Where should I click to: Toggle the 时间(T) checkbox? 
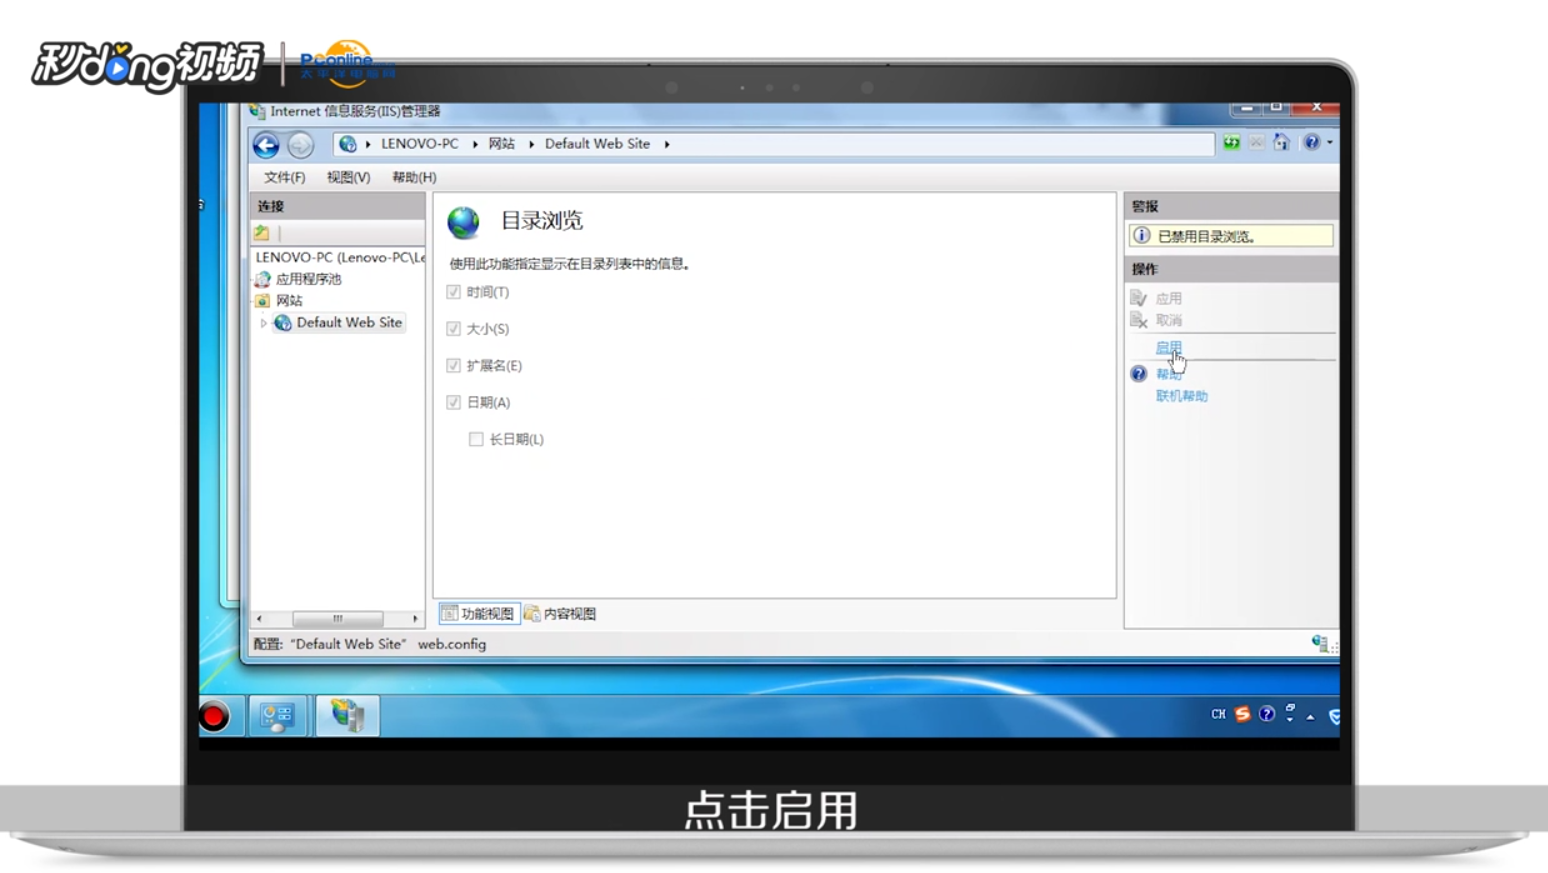click(453, 292)
